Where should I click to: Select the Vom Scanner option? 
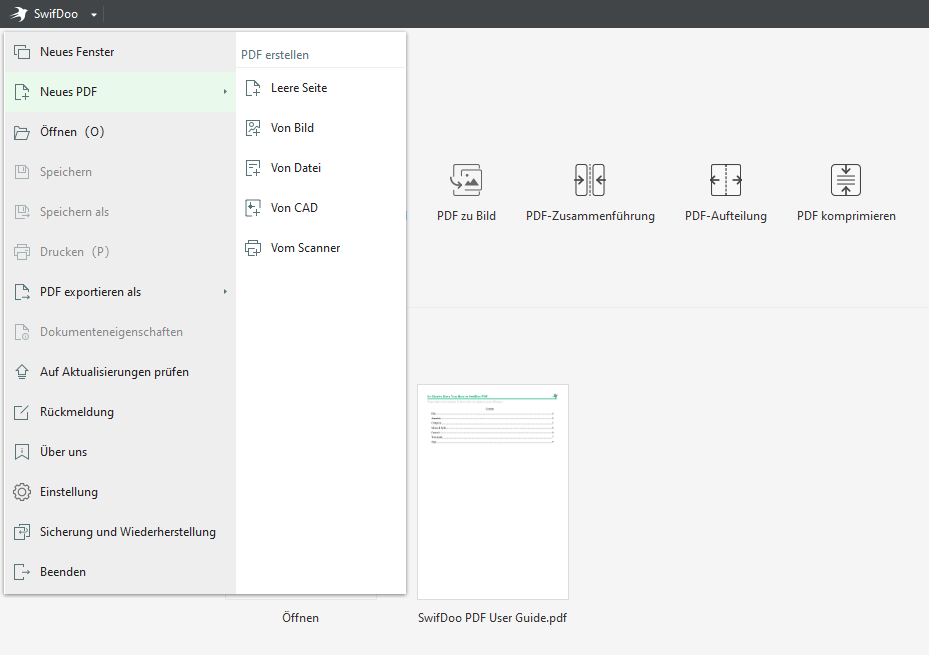[321, 248]
